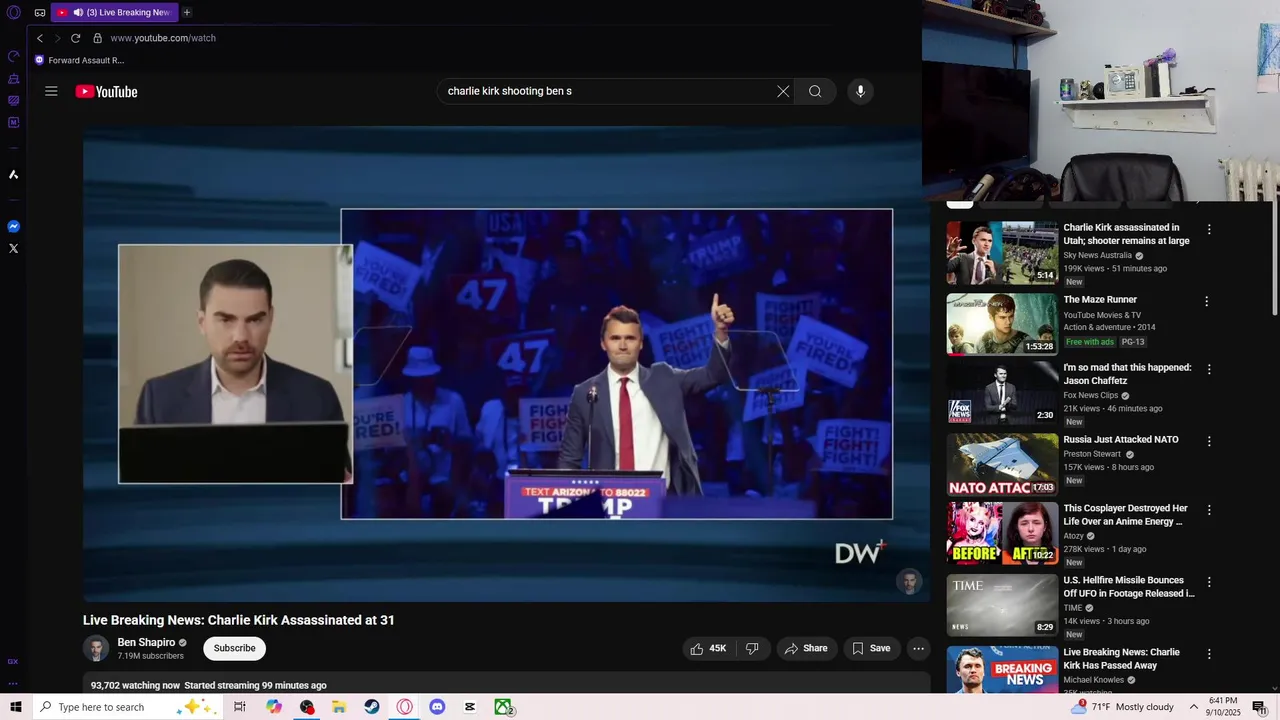Viewport: 1280px width, 720px height.
Task: Open more actions menu below video
Action: pos(918,648)
